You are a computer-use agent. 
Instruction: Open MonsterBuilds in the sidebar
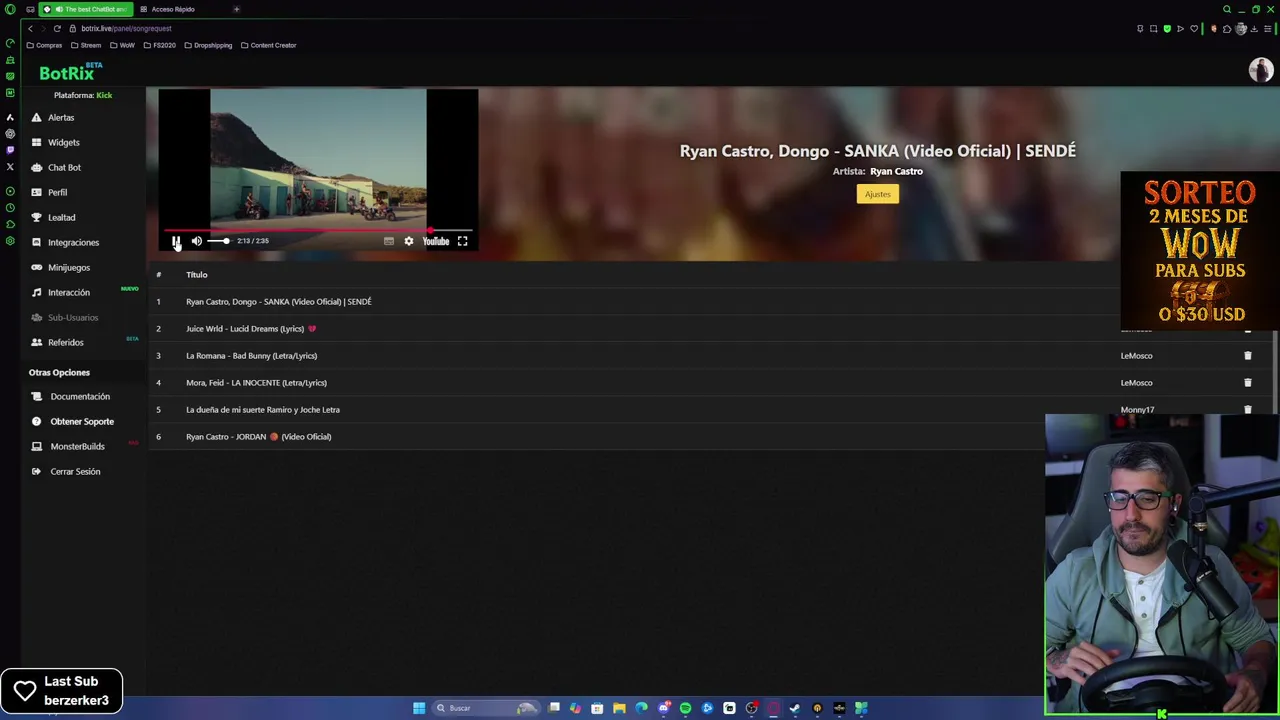(x=77, y=446)
